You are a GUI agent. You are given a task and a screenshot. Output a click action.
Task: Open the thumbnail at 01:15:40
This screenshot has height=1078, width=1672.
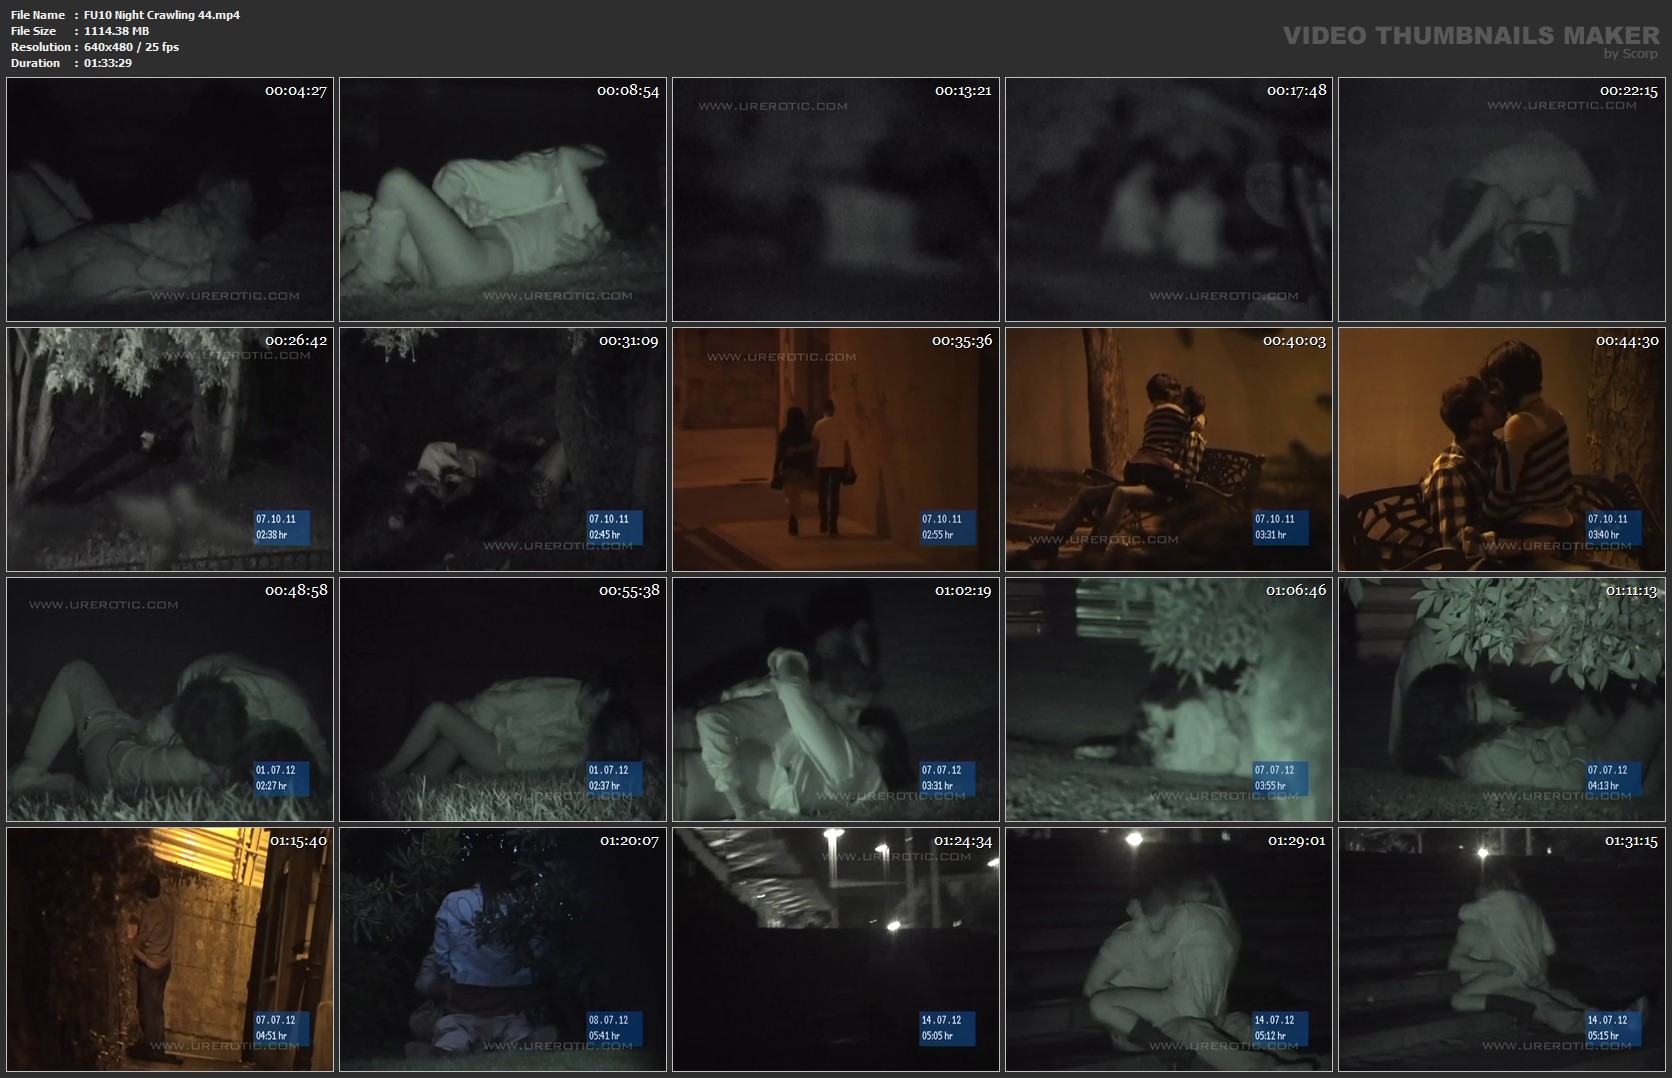point(170,949)
